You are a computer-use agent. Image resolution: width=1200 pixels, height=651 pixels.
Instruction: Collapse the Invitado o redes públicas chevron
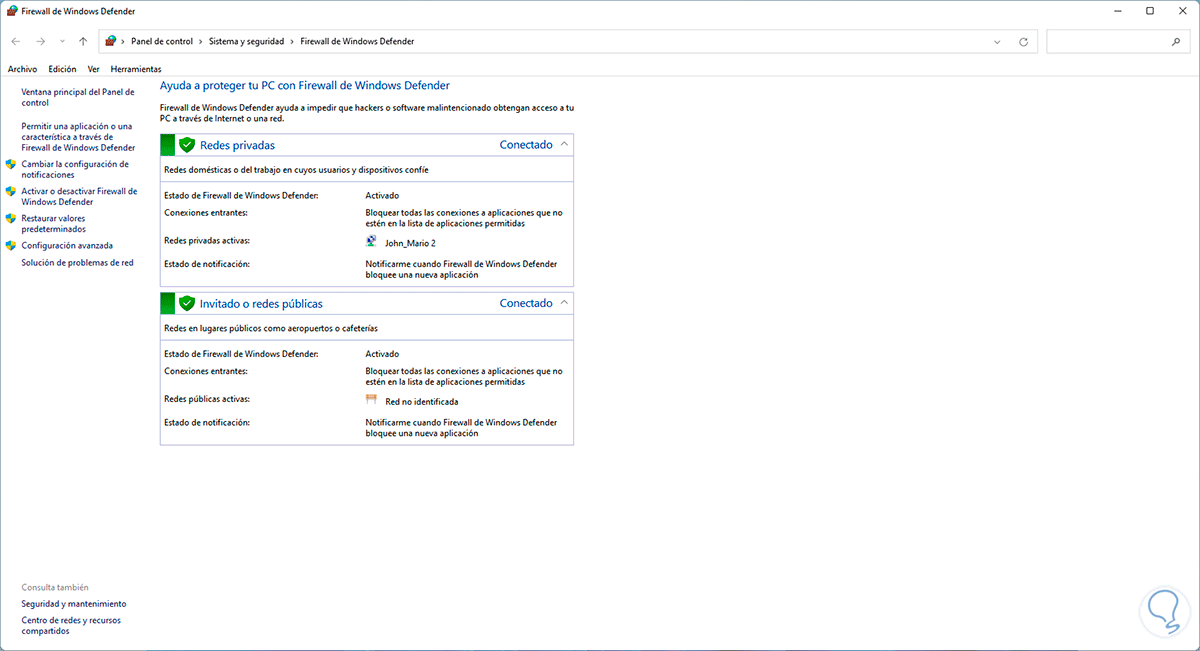564,302
